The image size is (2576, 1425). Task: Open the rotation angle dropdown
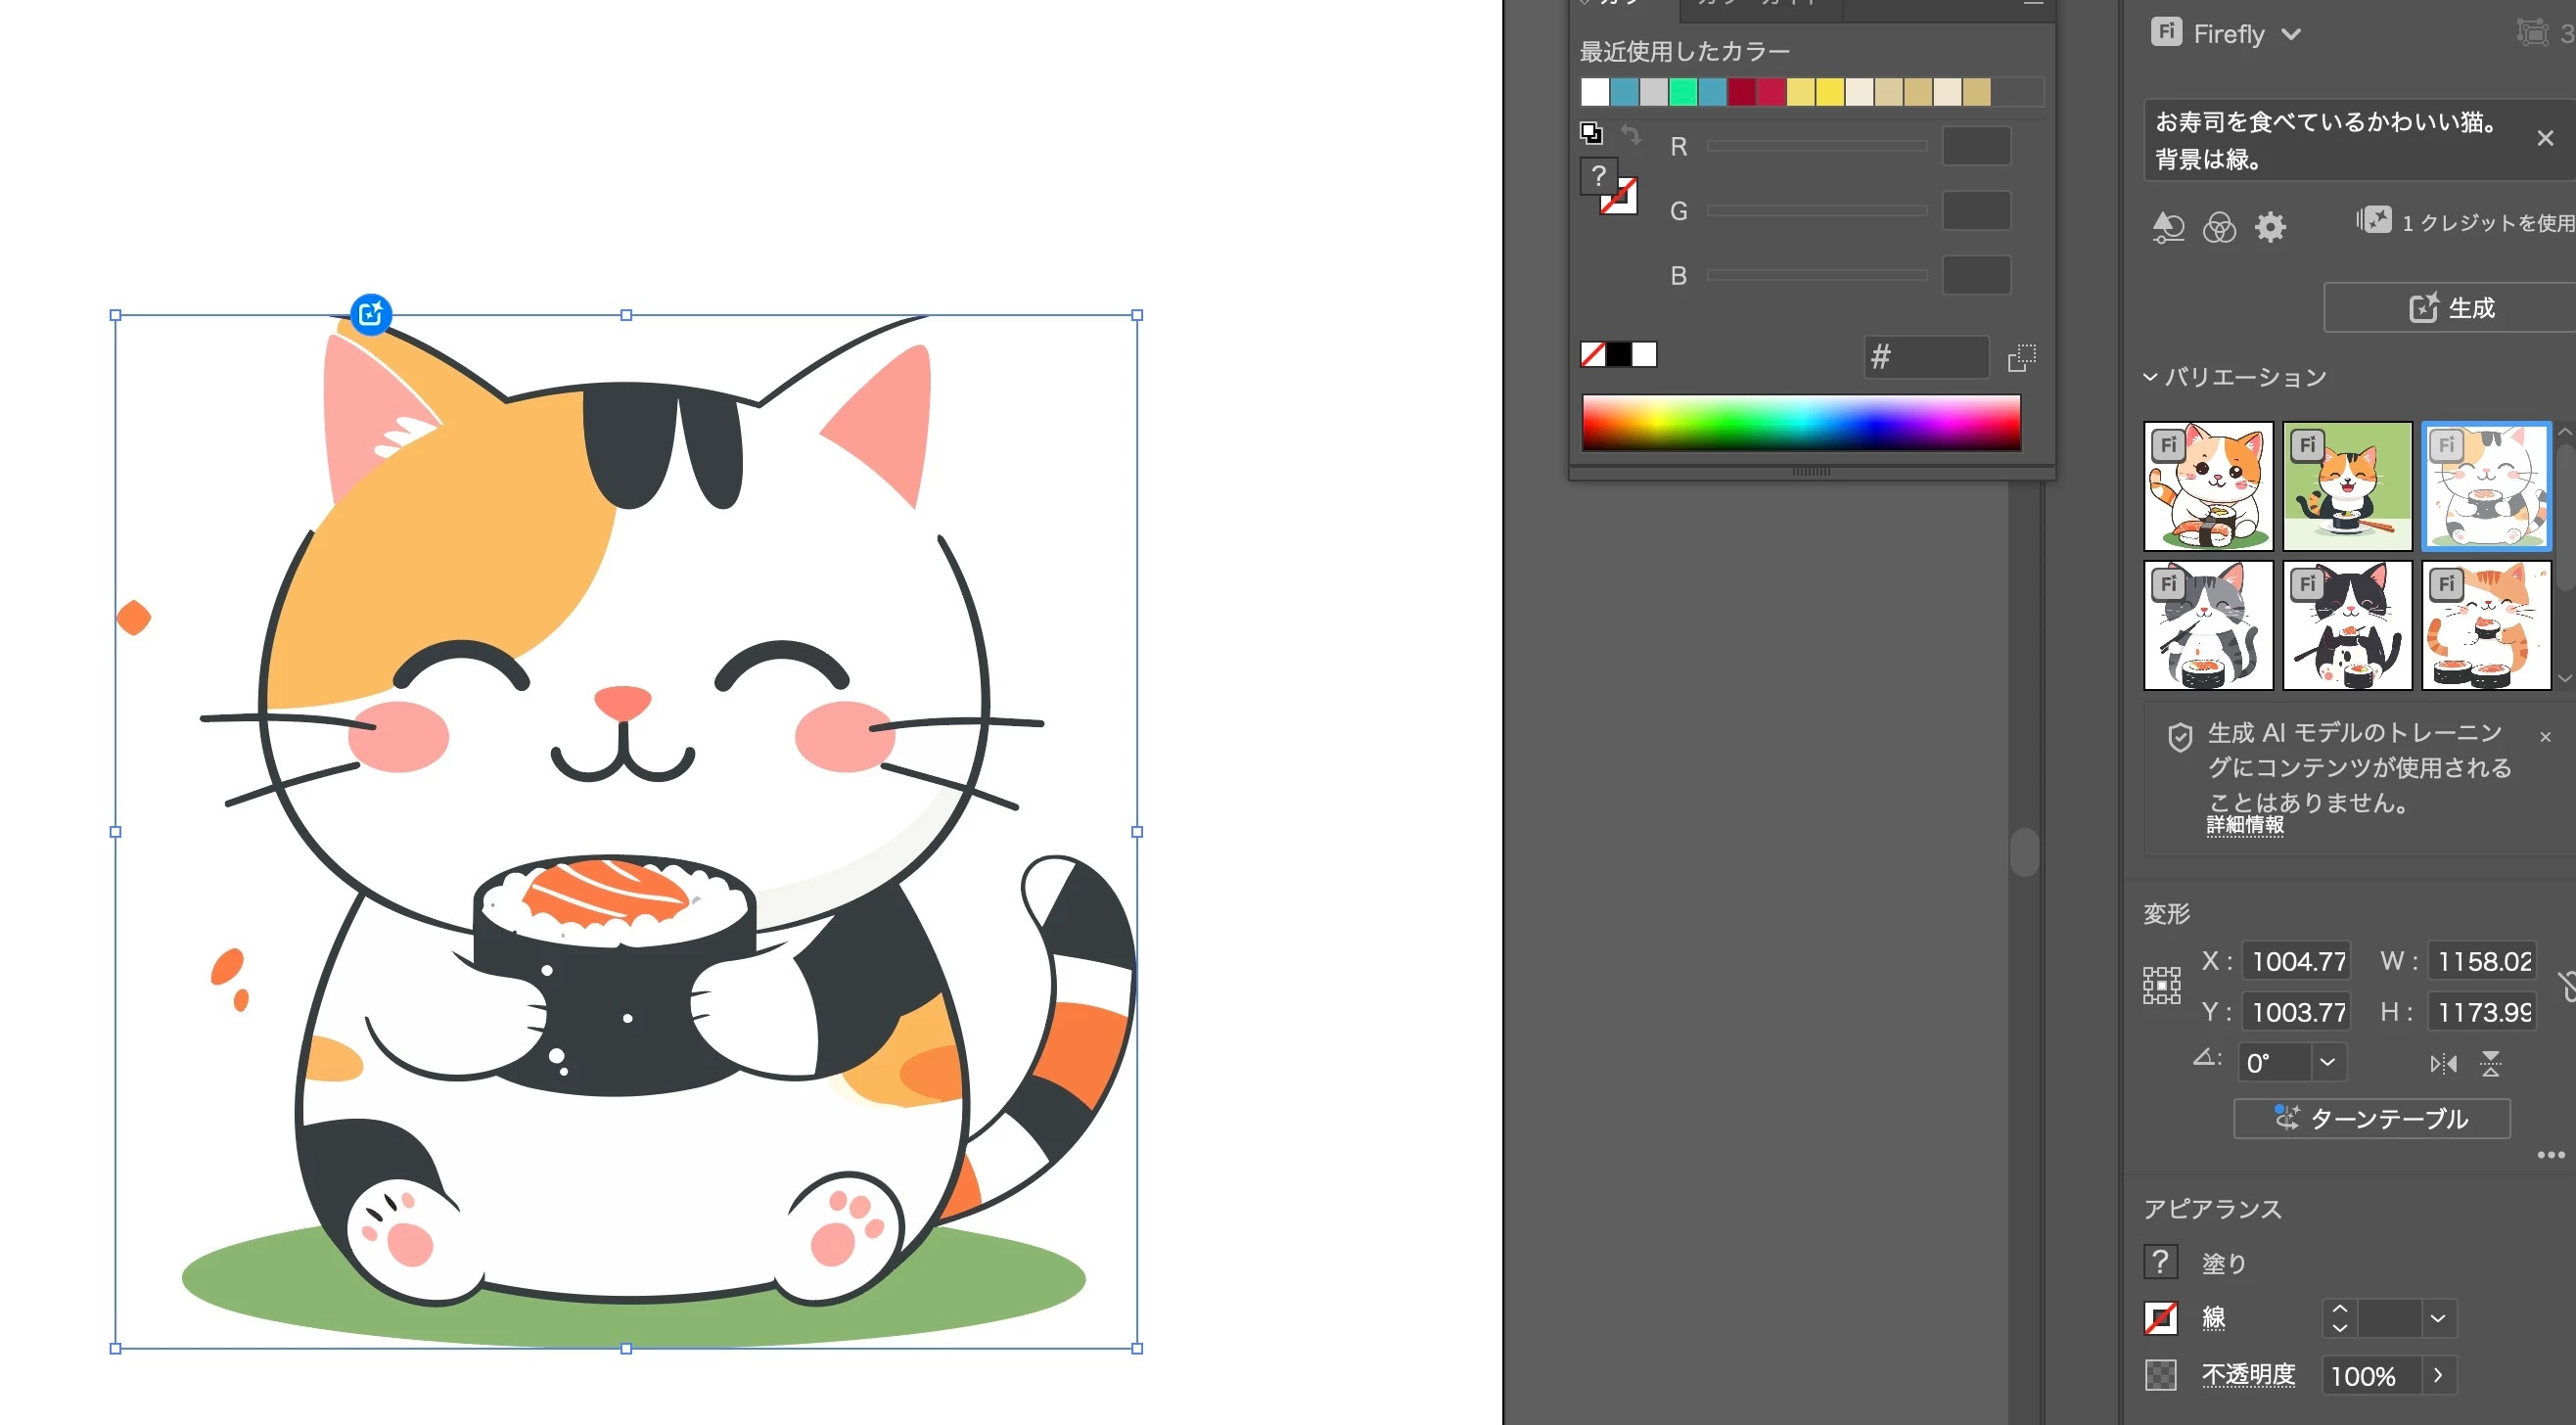tap(2327, 1062)
